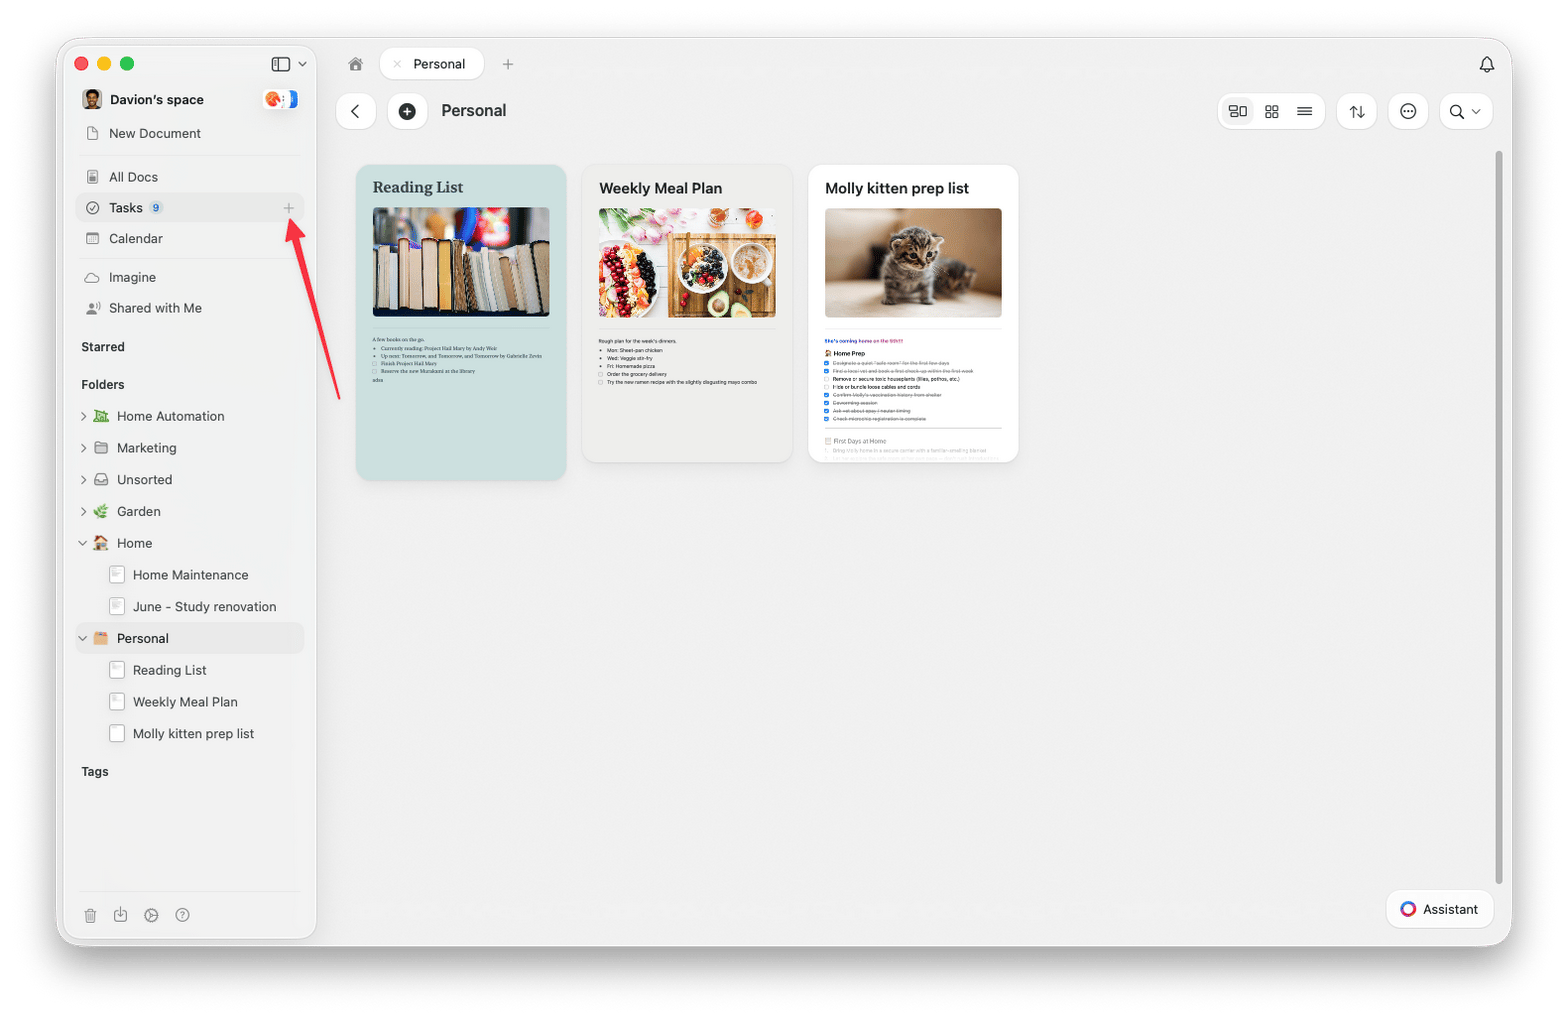This screenshot has height=1020, width=1568.
Task: Click the Folders section header
Action: 103,385
